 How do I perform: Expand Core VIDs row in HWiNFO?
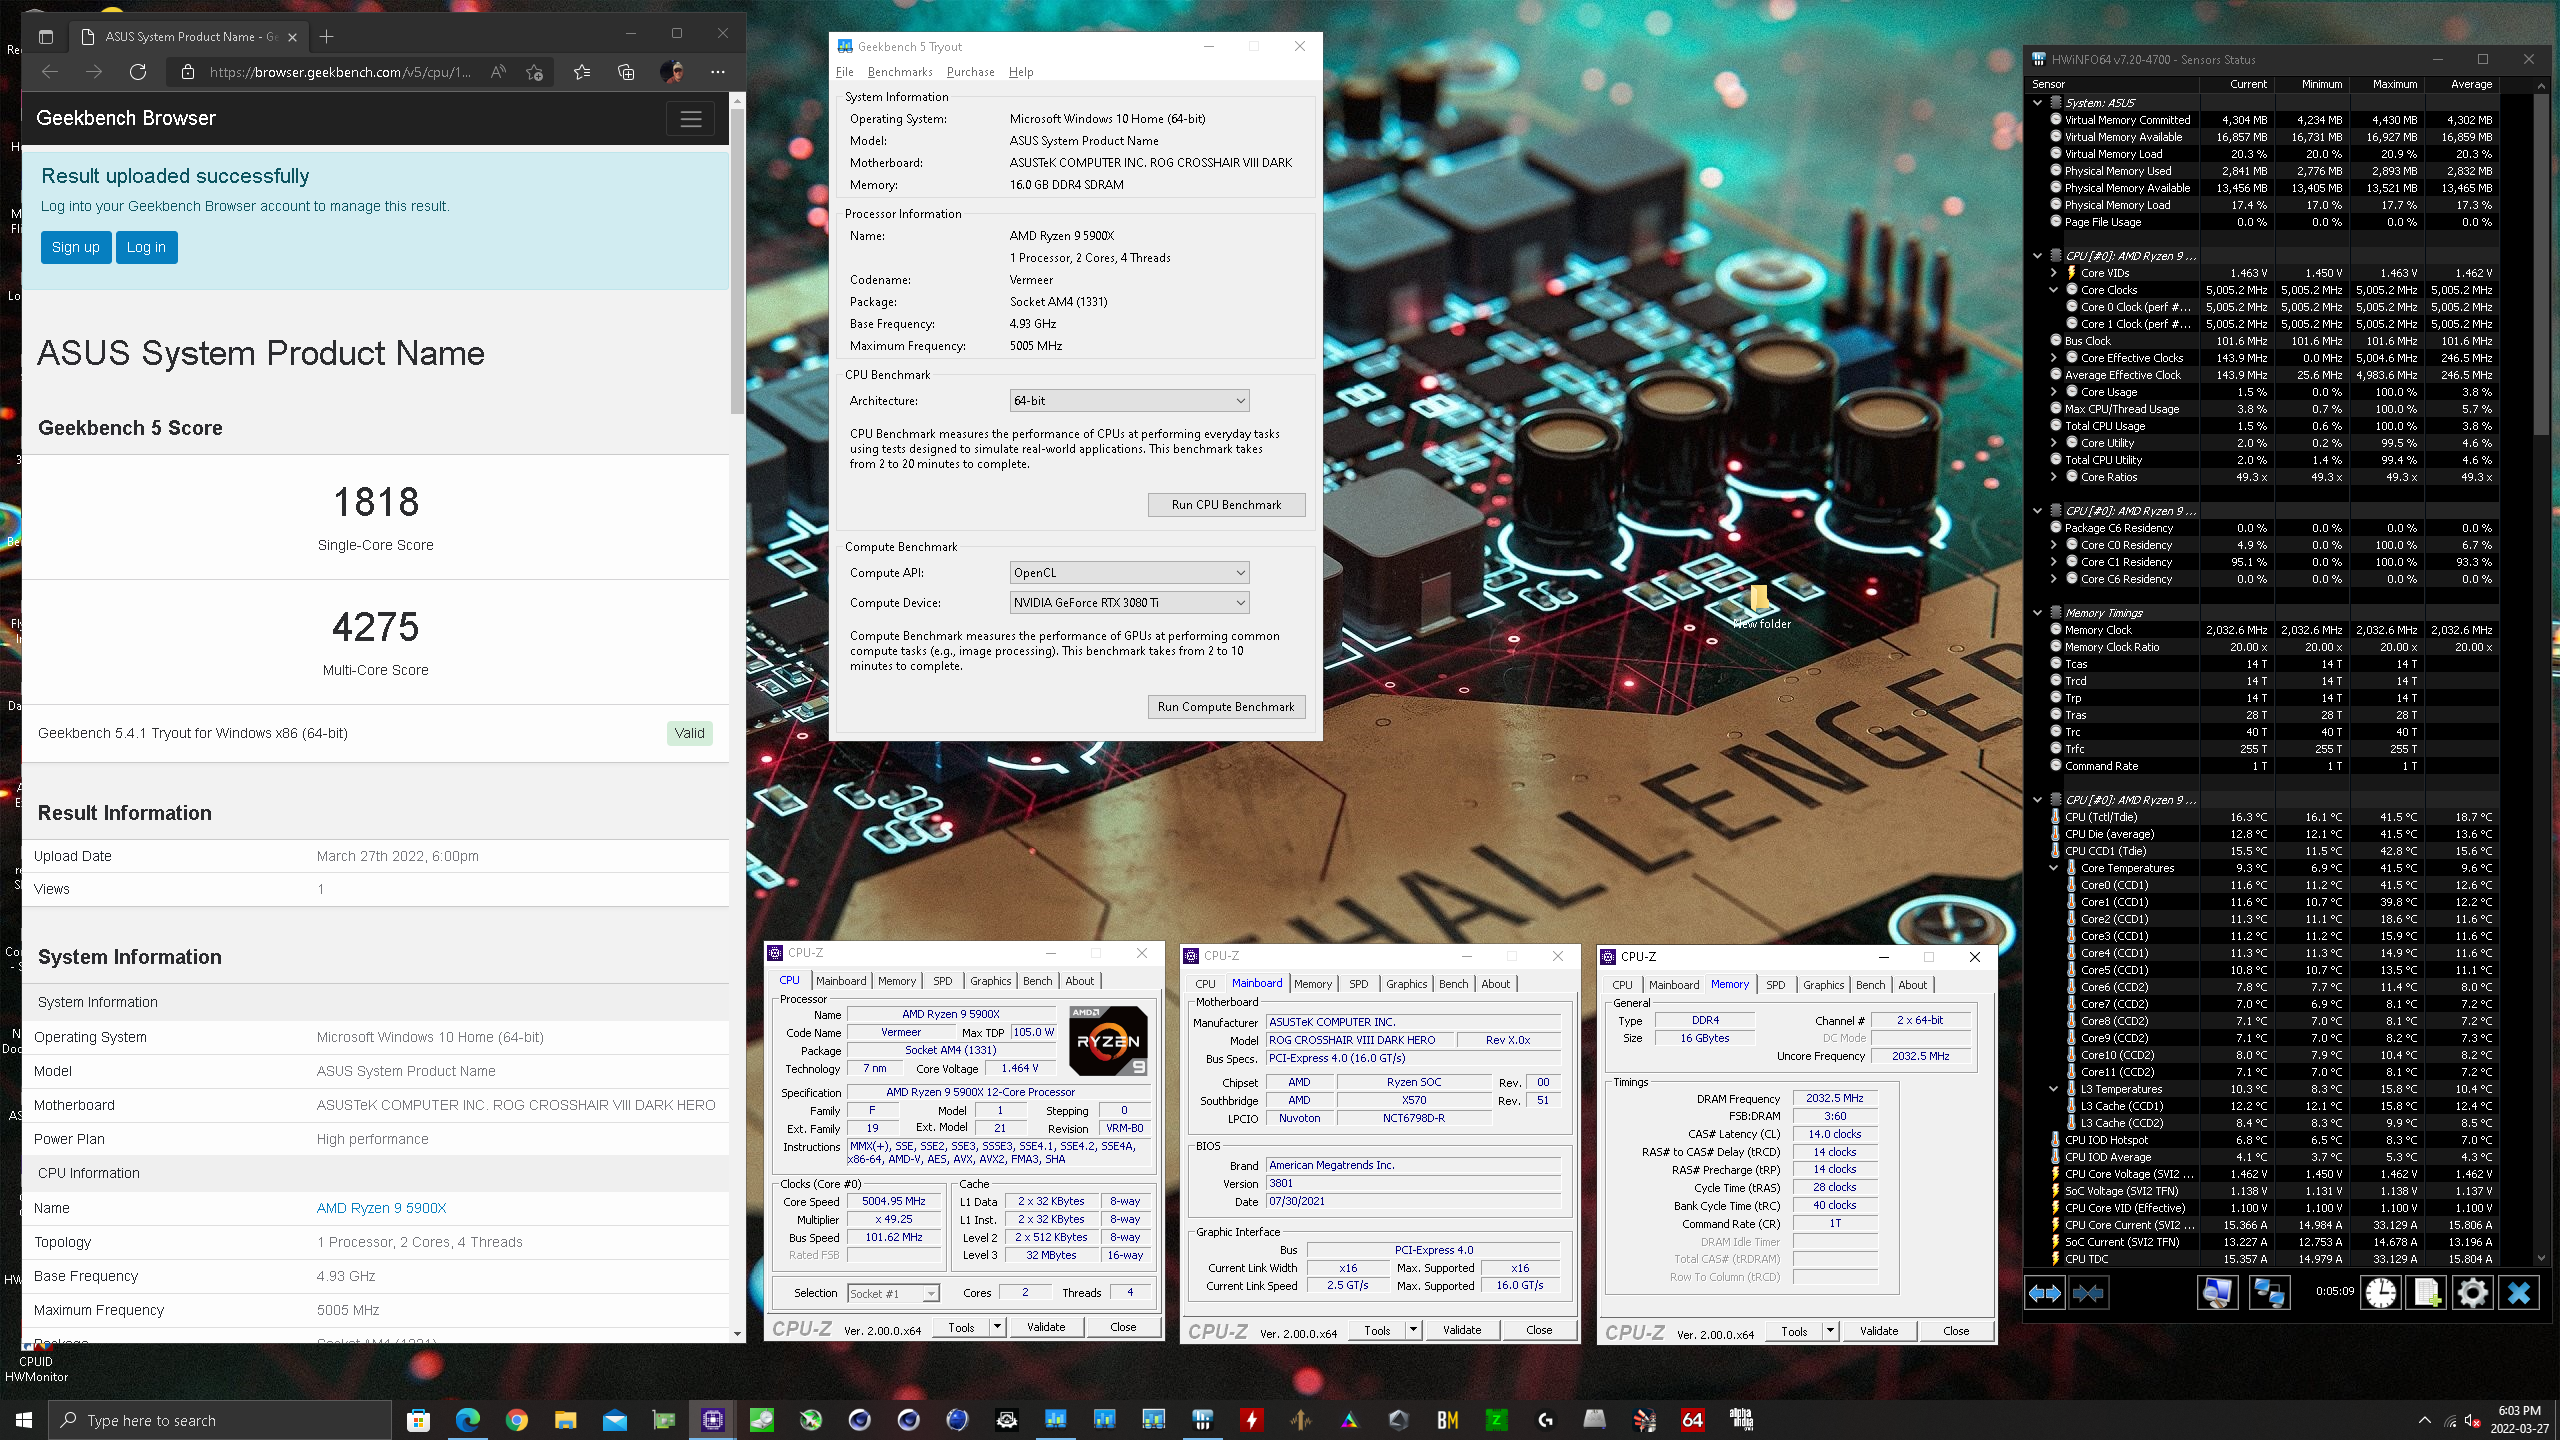click(x=2053, y=272)
